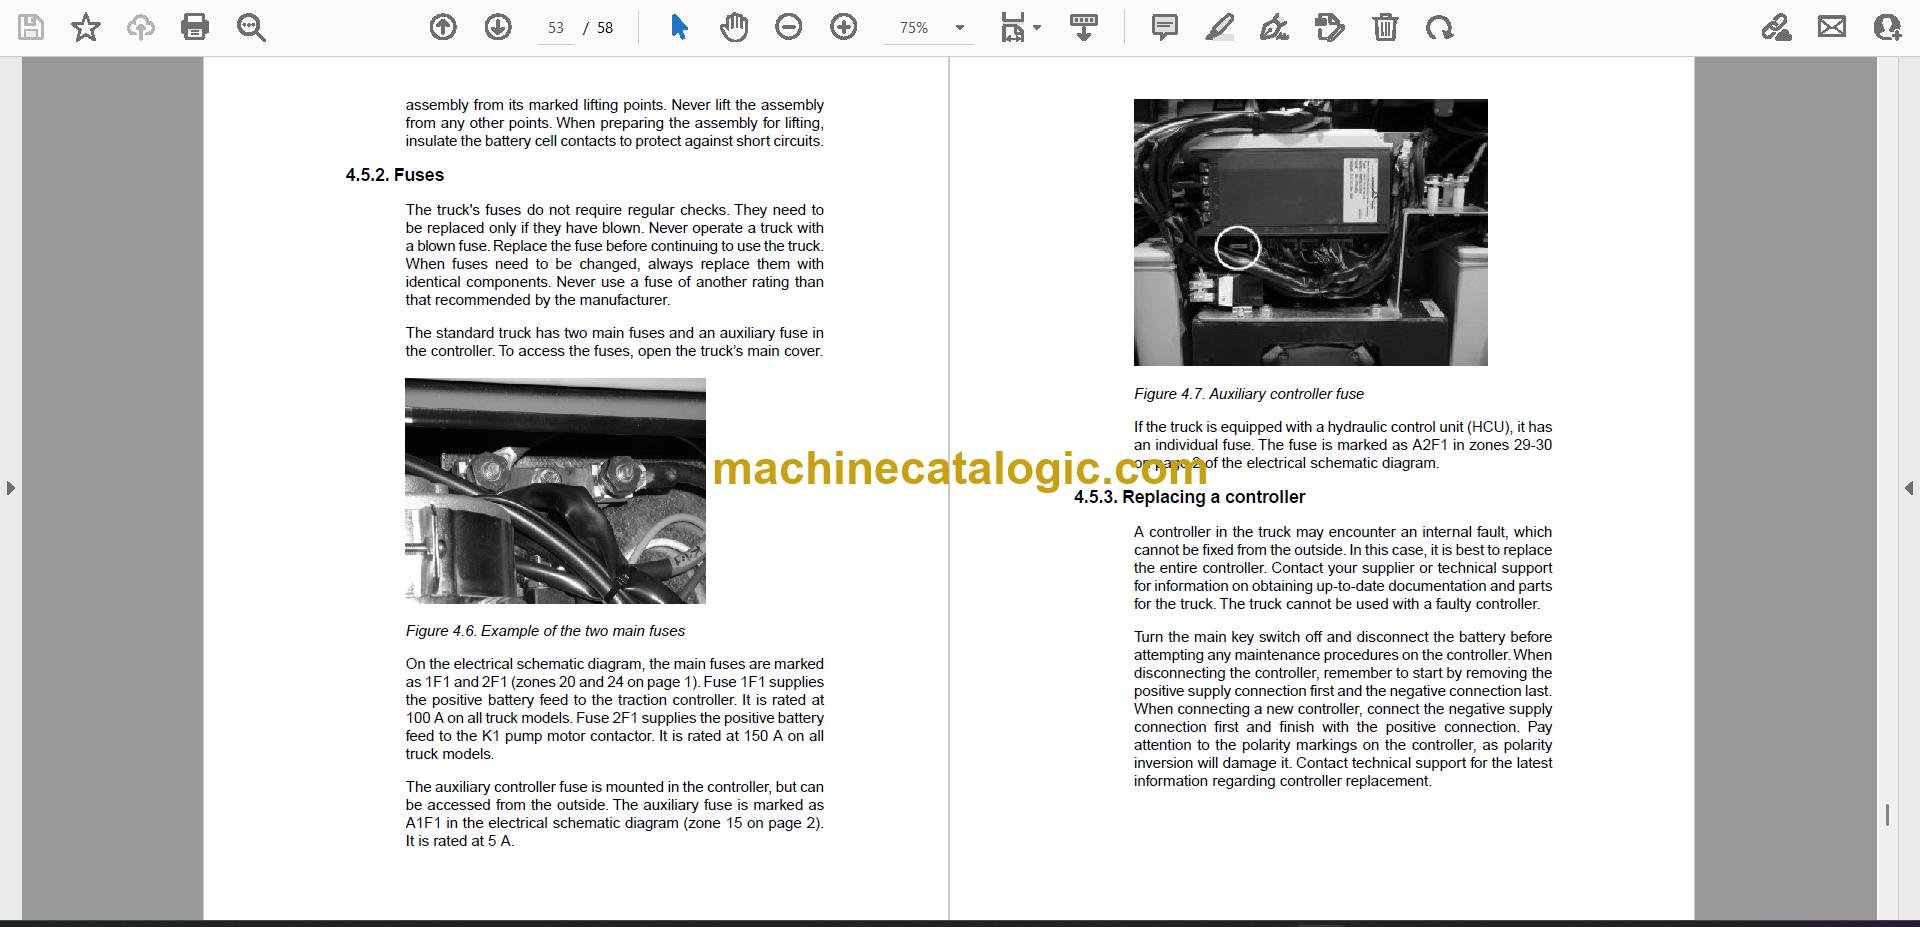Send file by email envelope icon

point(1832,27)
